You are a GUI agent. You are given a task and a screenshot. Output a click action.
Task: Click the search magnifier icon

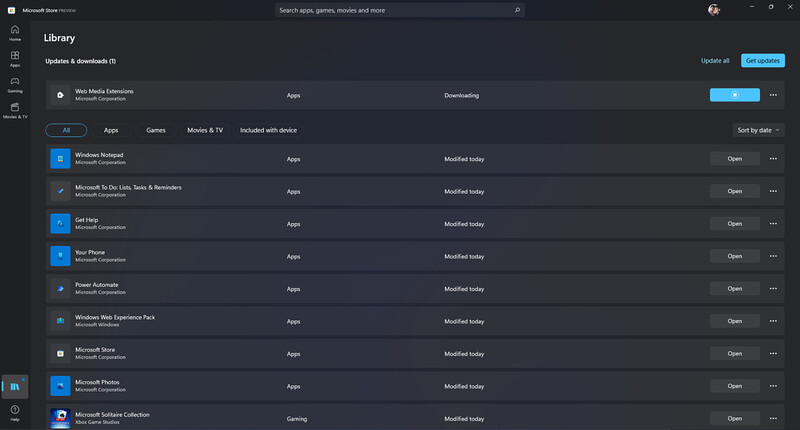pyautogui.click(x=517, y=10)
